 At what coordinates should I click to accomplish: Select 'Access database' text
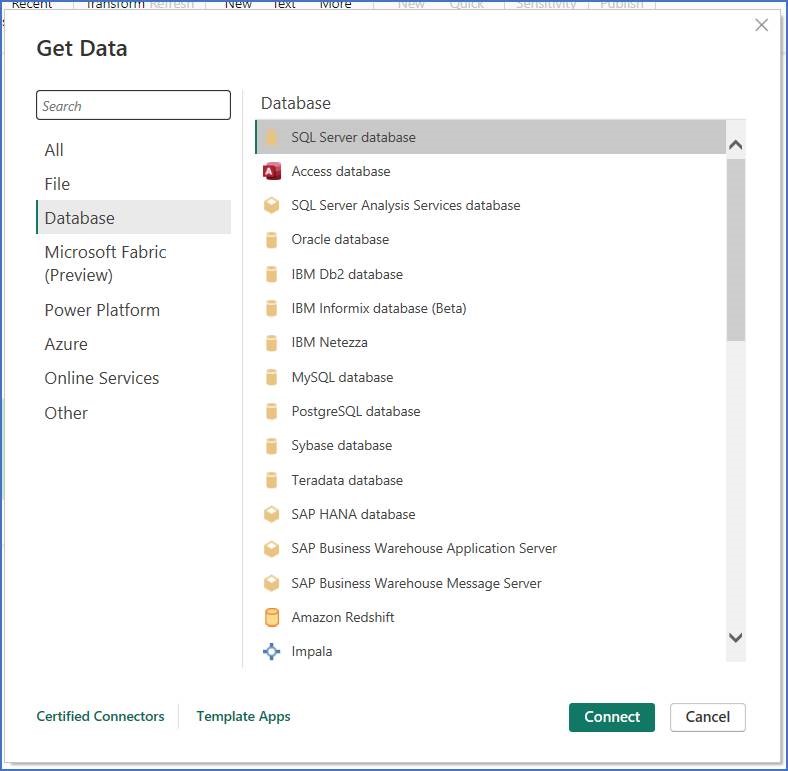(341, 171)
